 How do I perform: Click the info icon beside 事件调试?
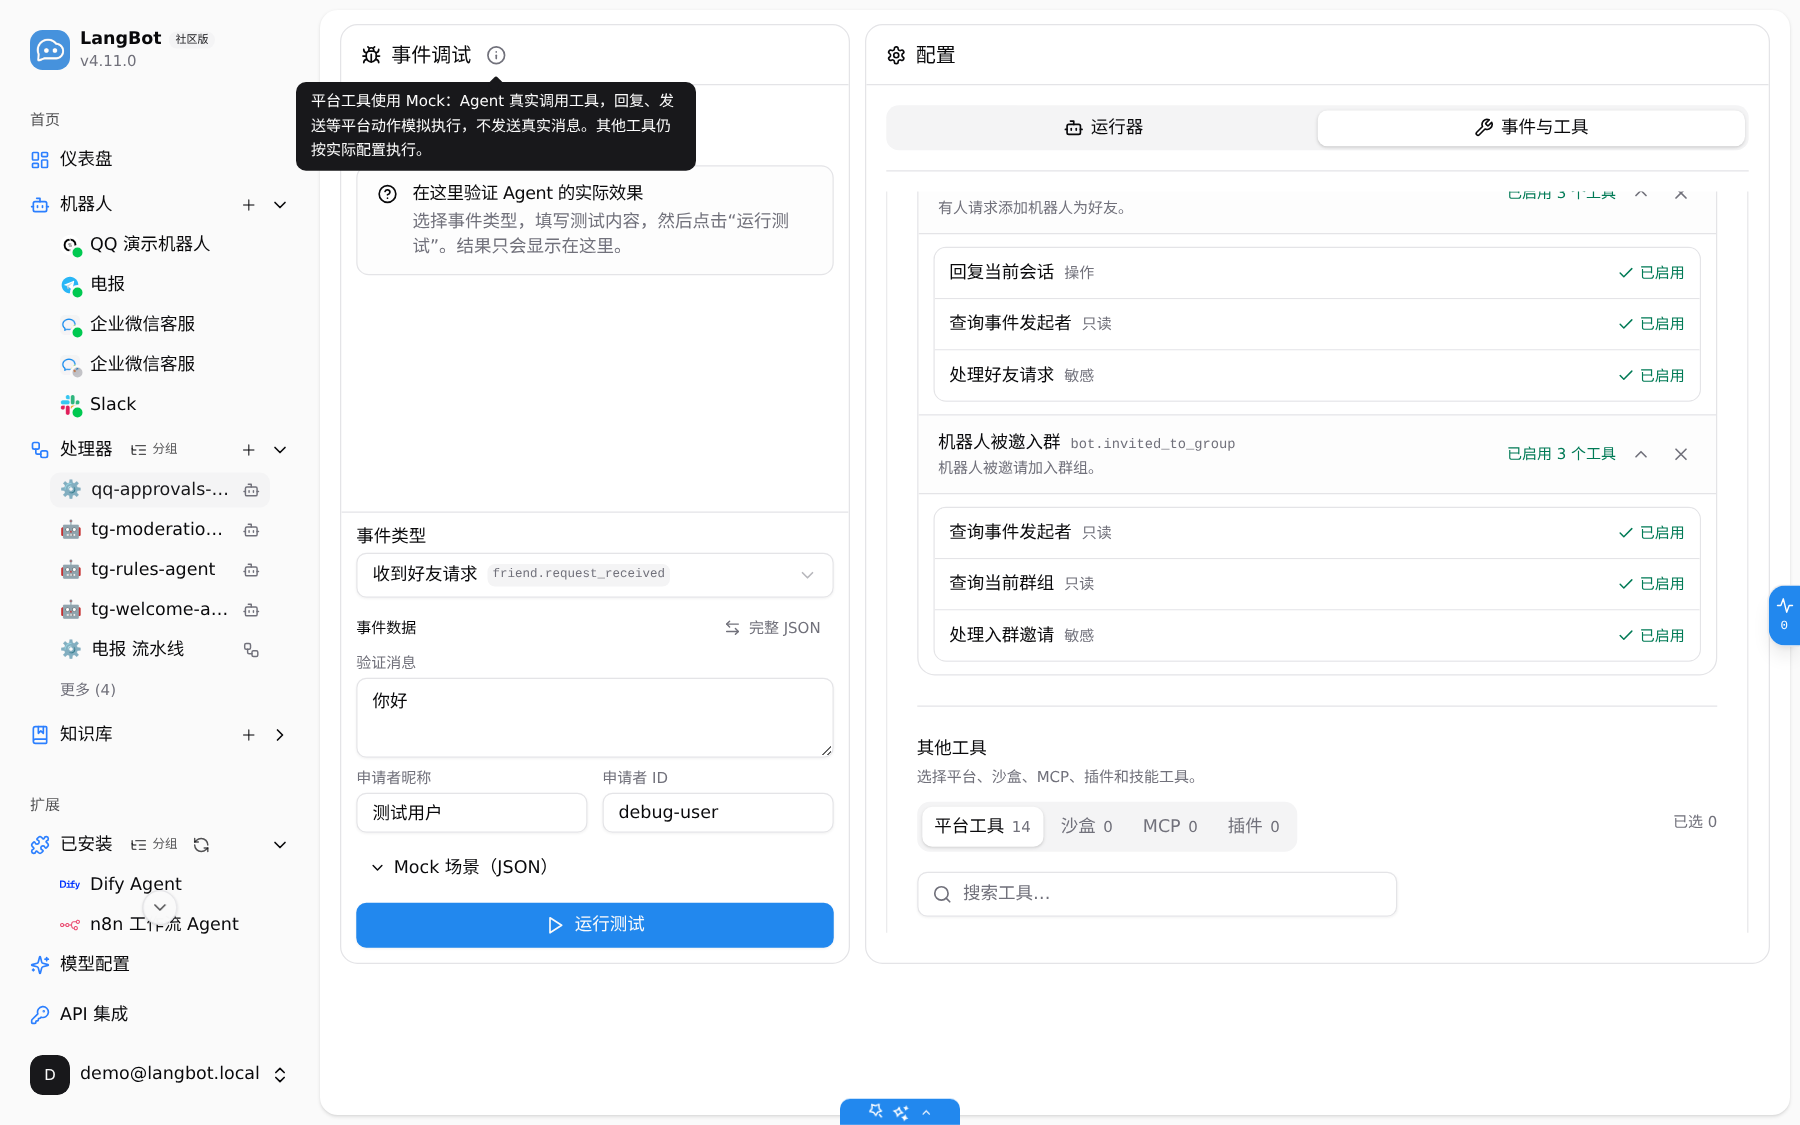pos(496,55)
